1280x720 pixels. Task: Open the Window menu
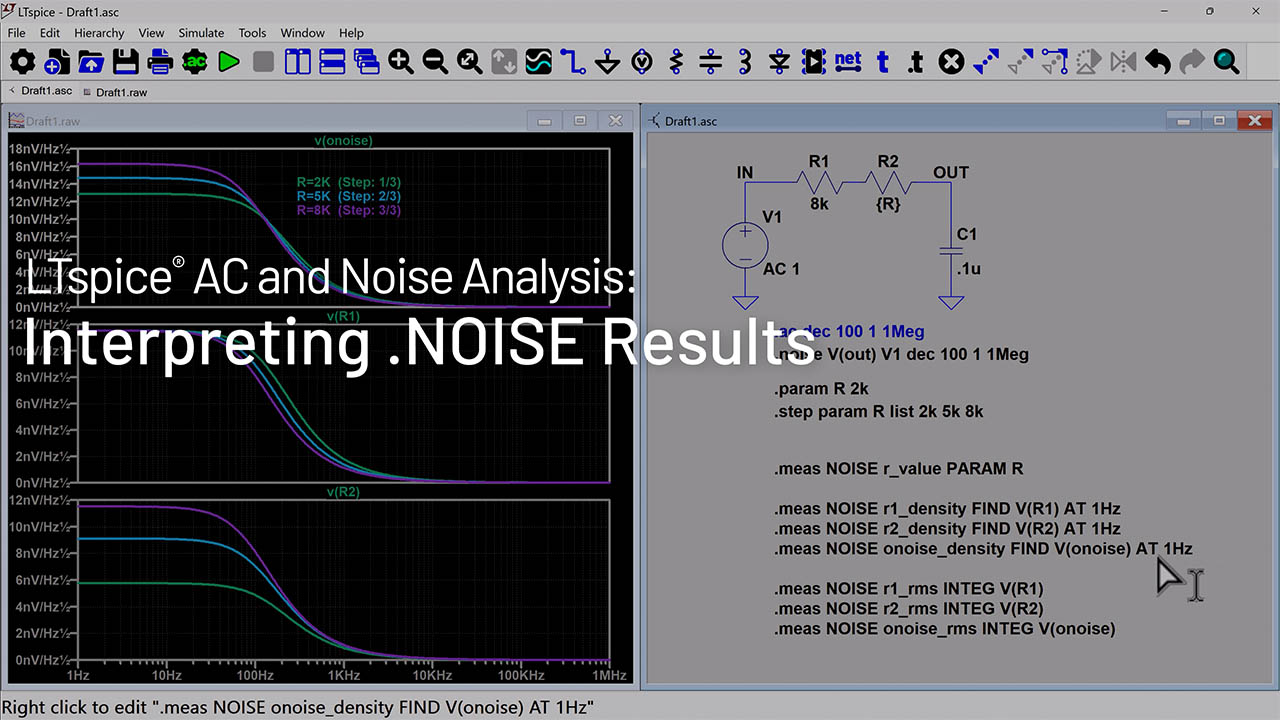coord(302,33)
